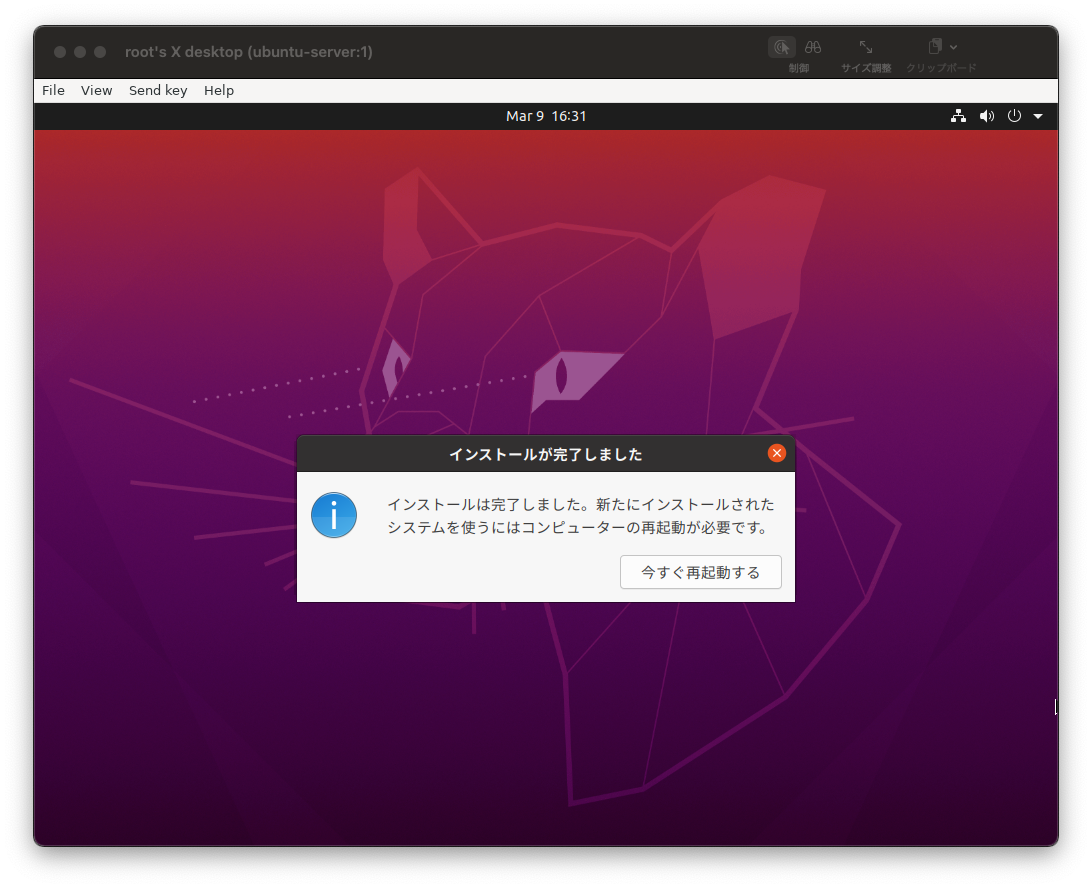1092x888 pixels.
Task: Expand the system menu arrow
Action: point(1038,116)
